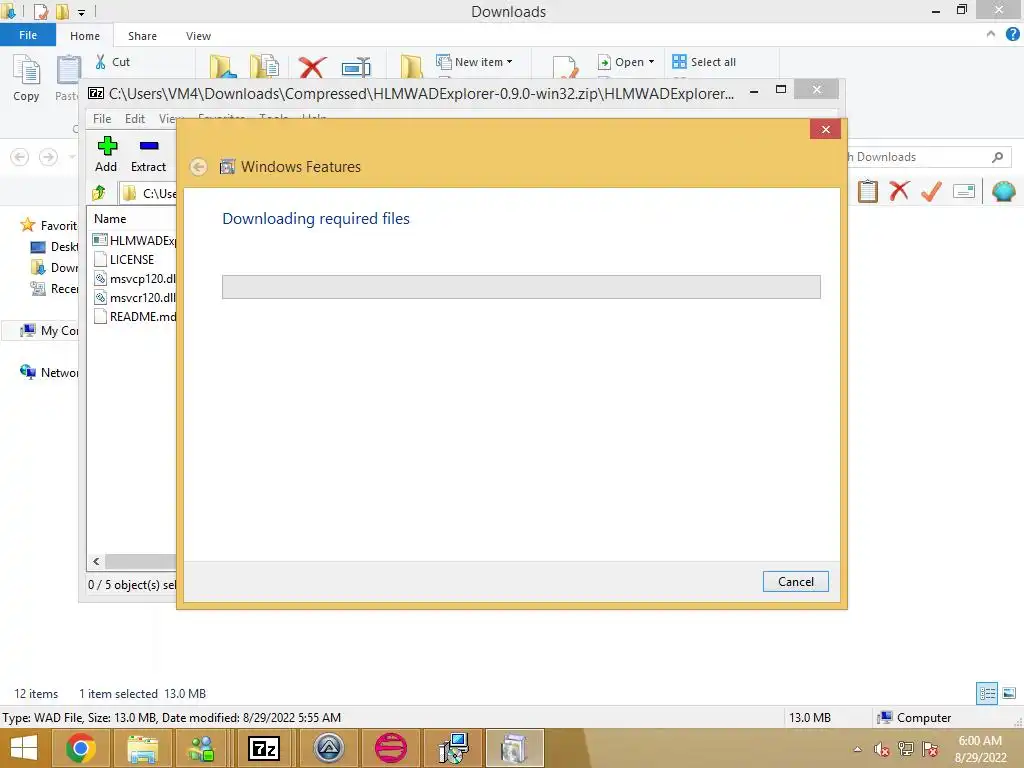Select the README.md file in 7-Zip

coord(134,317)
